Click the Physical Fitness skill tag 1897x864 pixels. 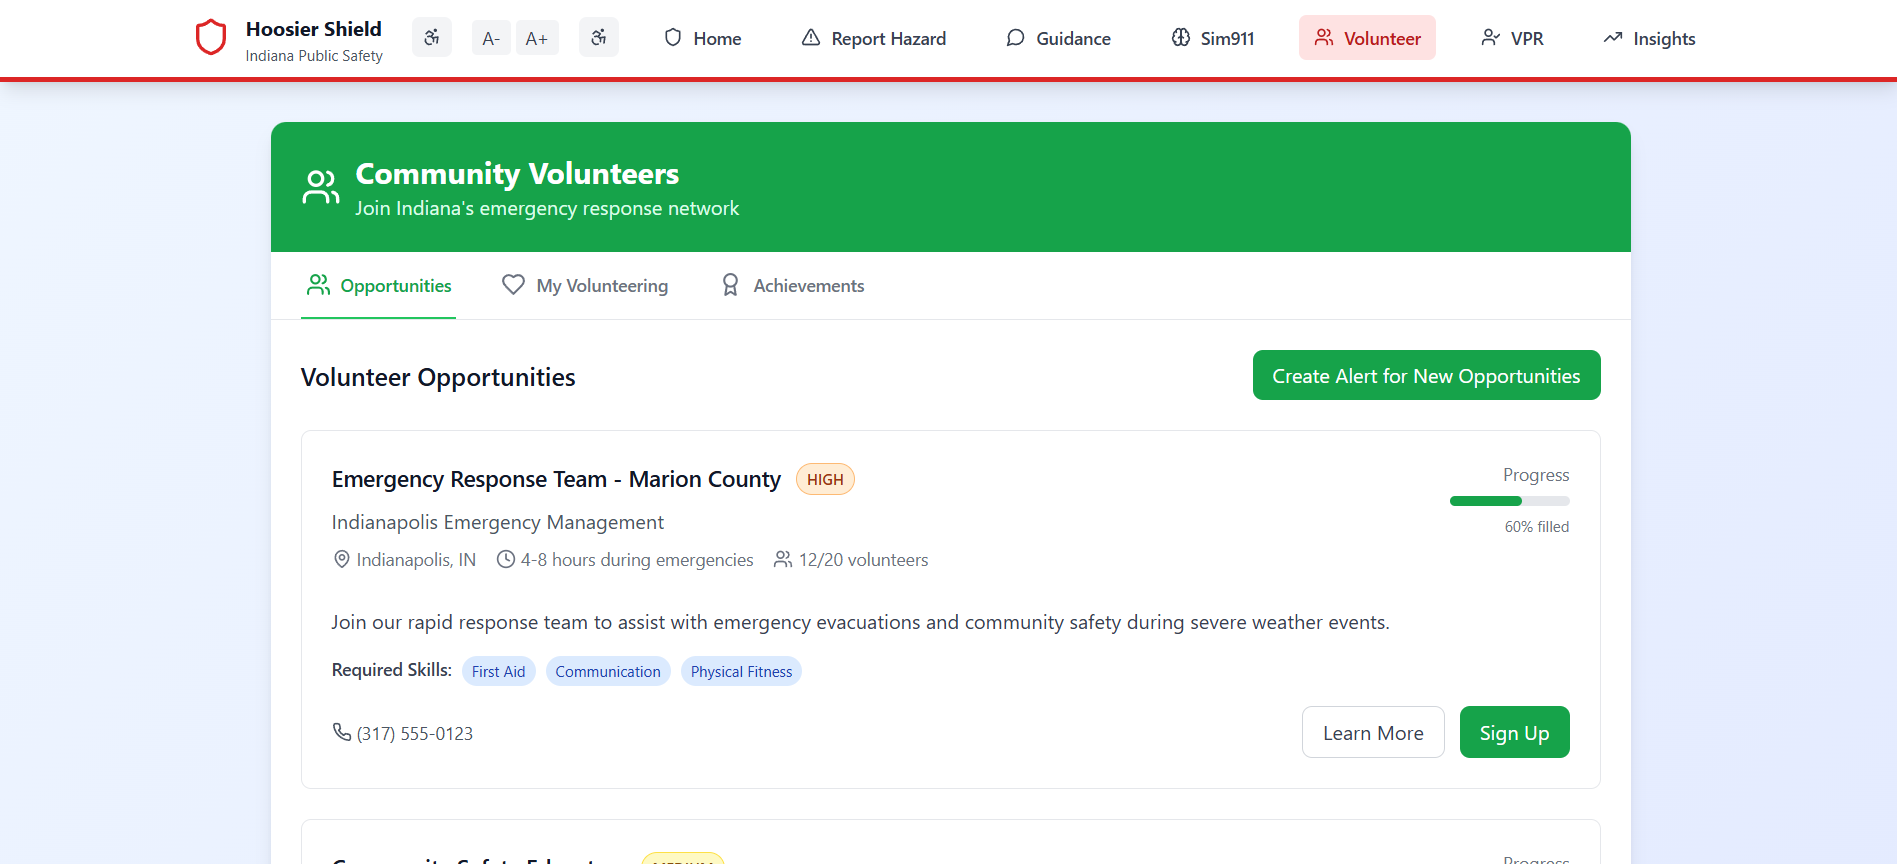tap(741, 671)
